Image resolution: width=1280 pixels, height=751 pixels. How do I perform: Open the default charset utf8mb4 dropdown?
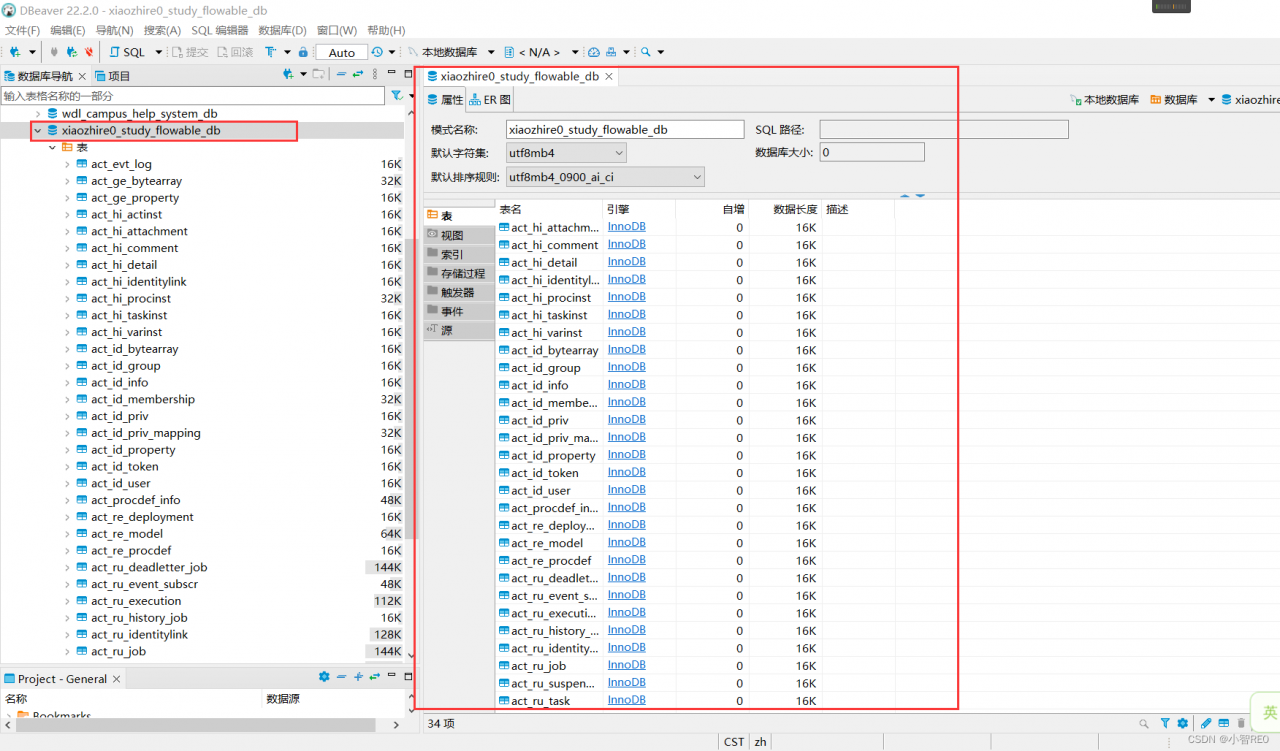click(x=566, y=153)
